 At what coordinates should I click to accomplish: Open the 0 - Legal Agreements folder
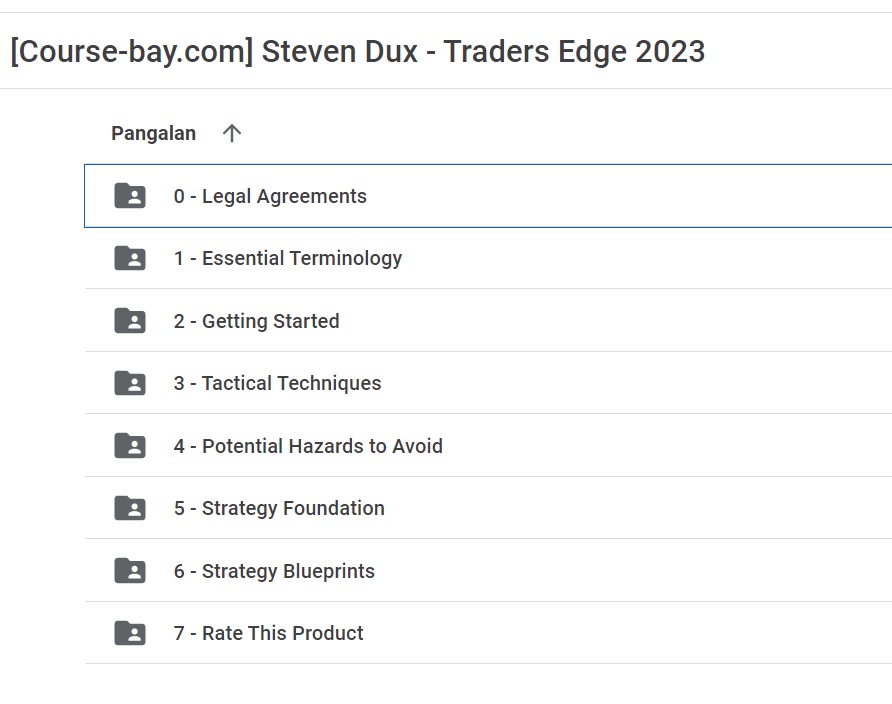(270, 196)
